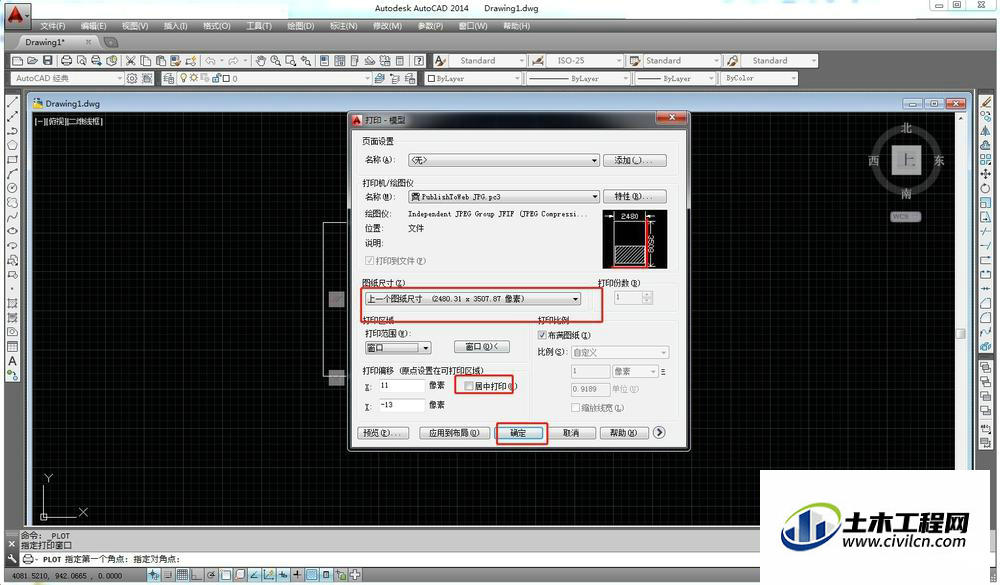
Task: Open the 绘图(D) menu
Action: [300, 26]
